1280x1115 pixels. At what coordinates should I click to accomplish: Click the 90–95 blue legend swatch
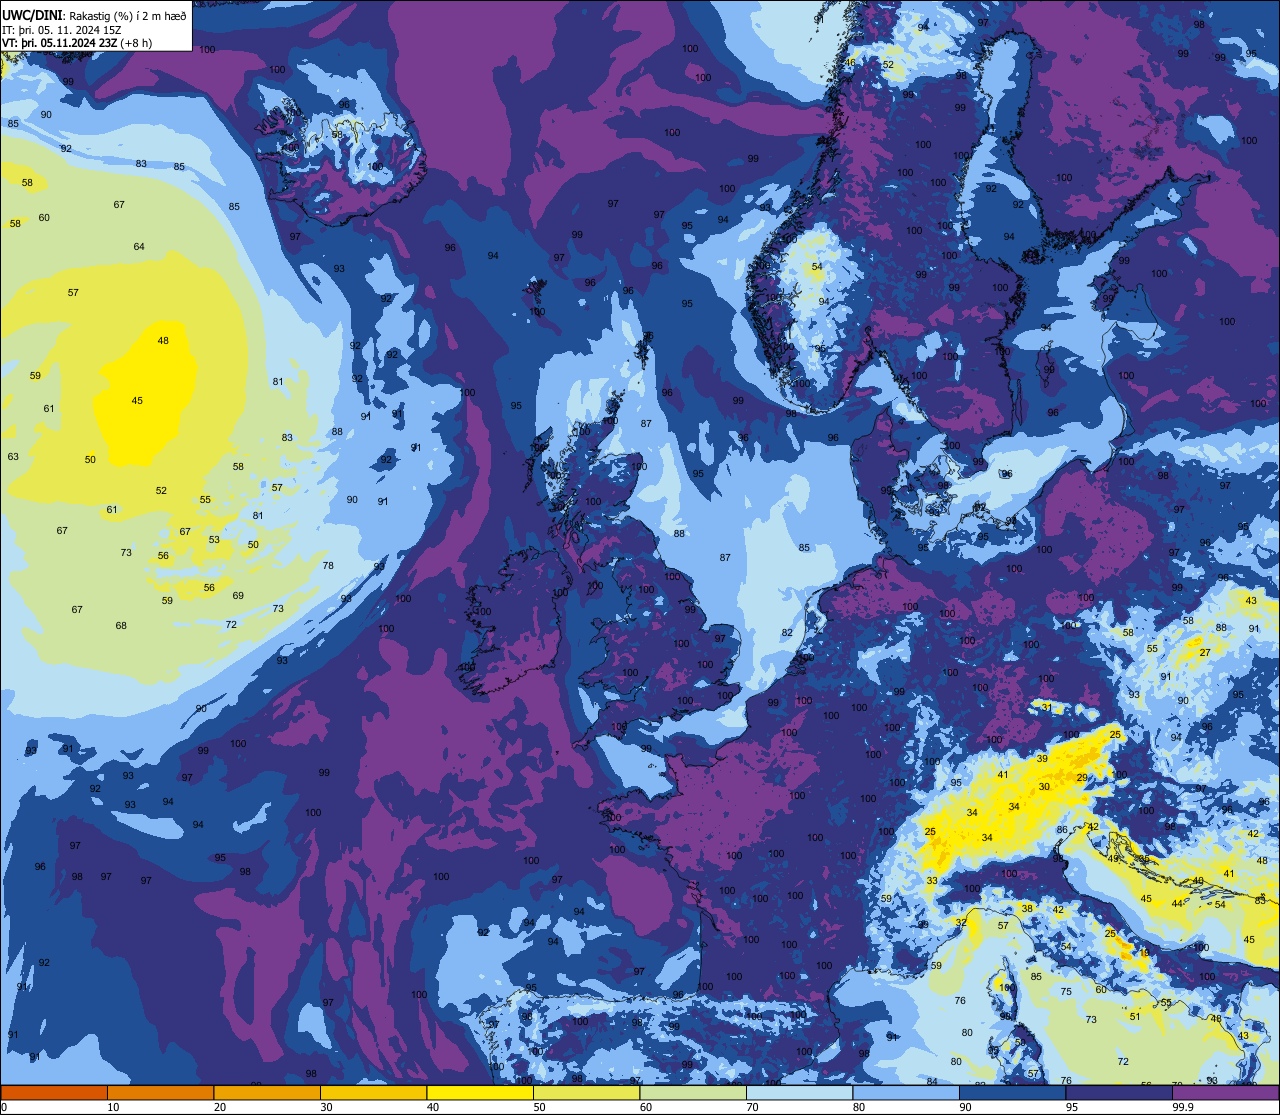point(1012,1092)
